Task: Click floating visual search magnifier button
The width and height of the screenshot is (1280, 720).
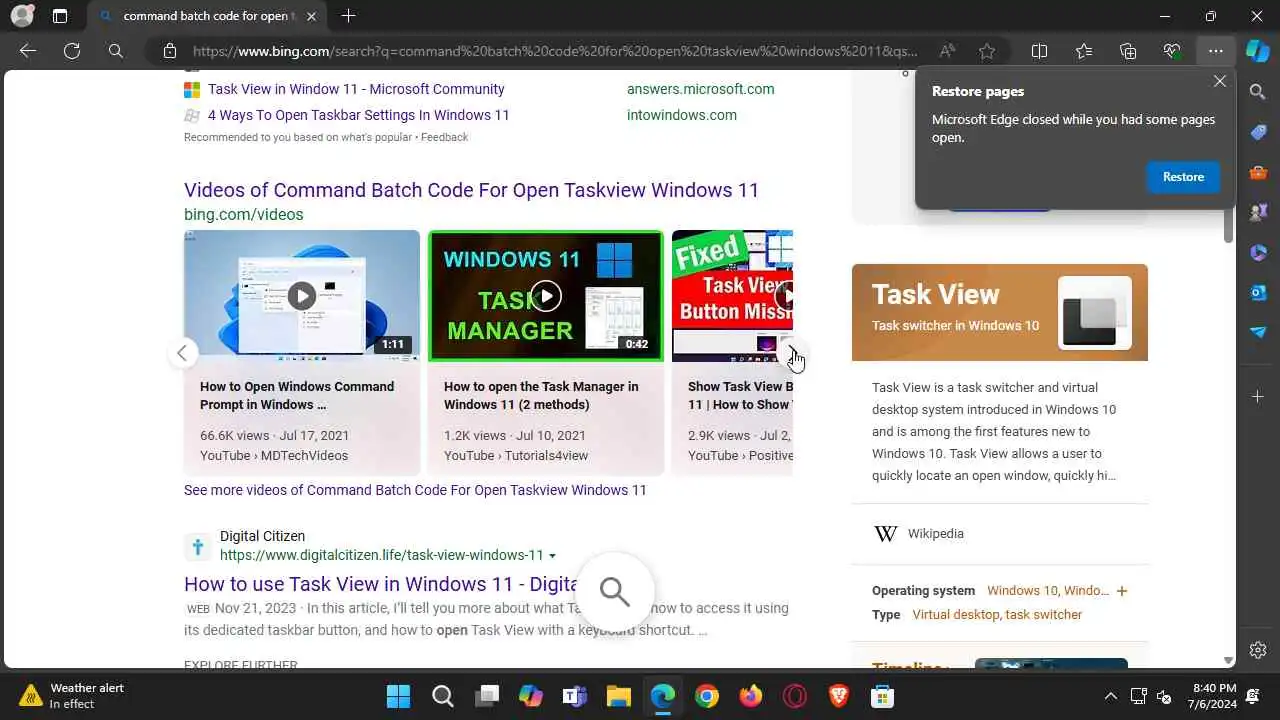Action: pos(614,592)
